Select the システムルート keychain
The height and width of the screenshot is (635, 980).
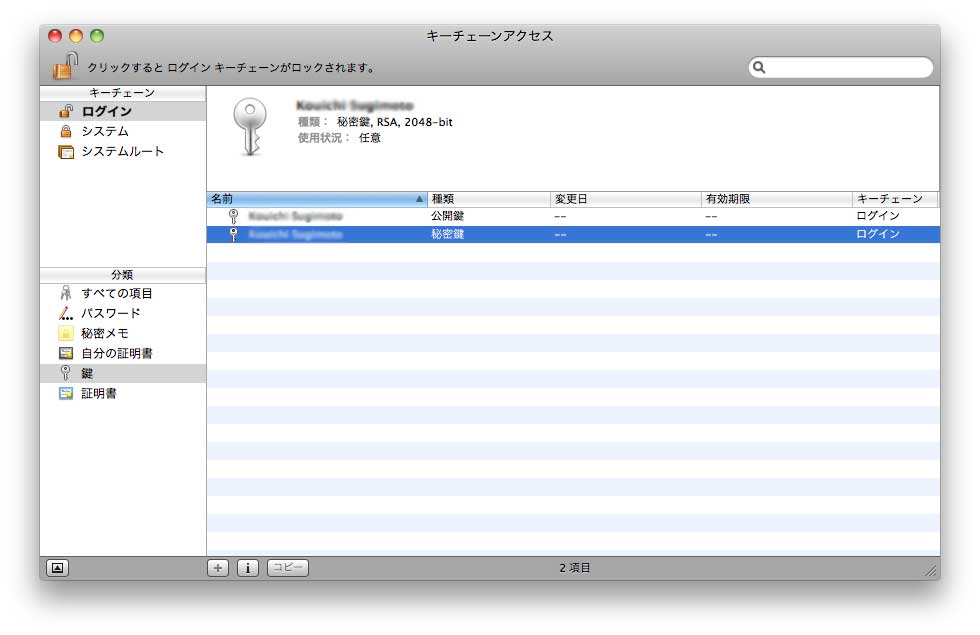click(x=122, y=151)
